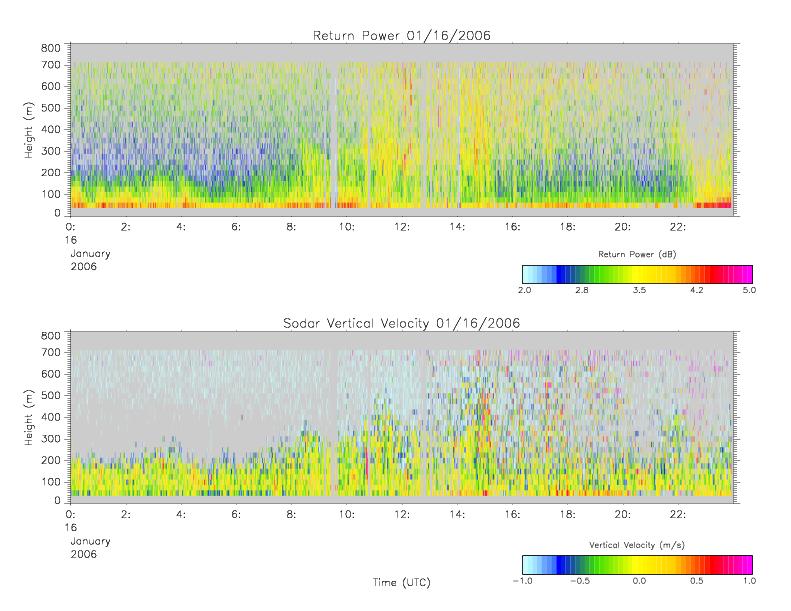Select the Return Power color scale bar
This screenshot has height=611, width=791.
tap(638, 274)
